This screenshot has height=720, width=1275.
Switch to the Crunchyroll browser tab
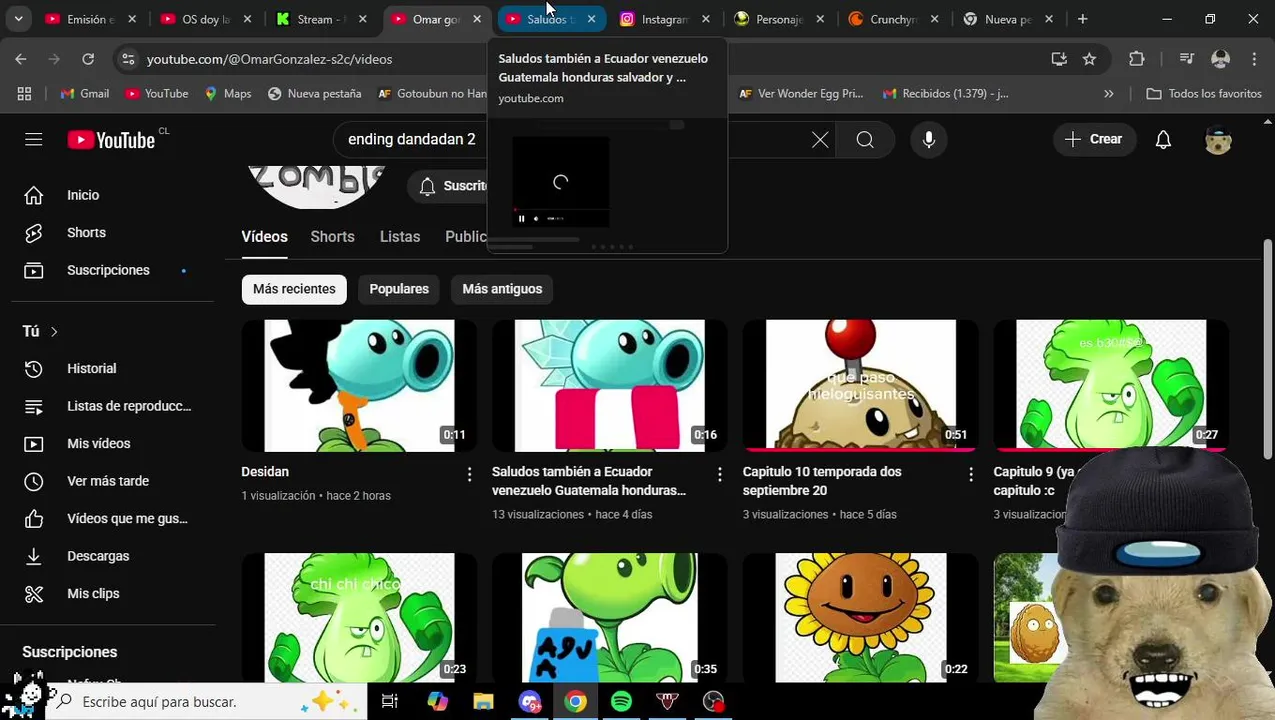click(x=893, y=19)
